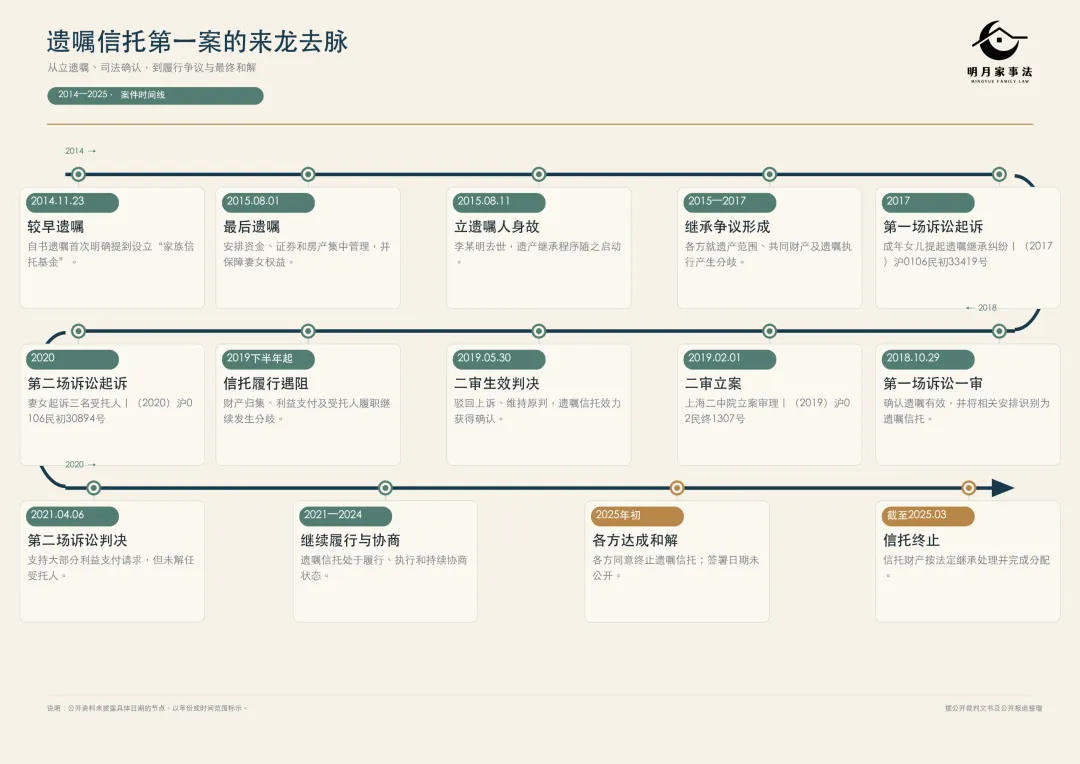Click the 2014—2025 案件时间线 pill
The image size is (1080, 764).
(155, 95)
